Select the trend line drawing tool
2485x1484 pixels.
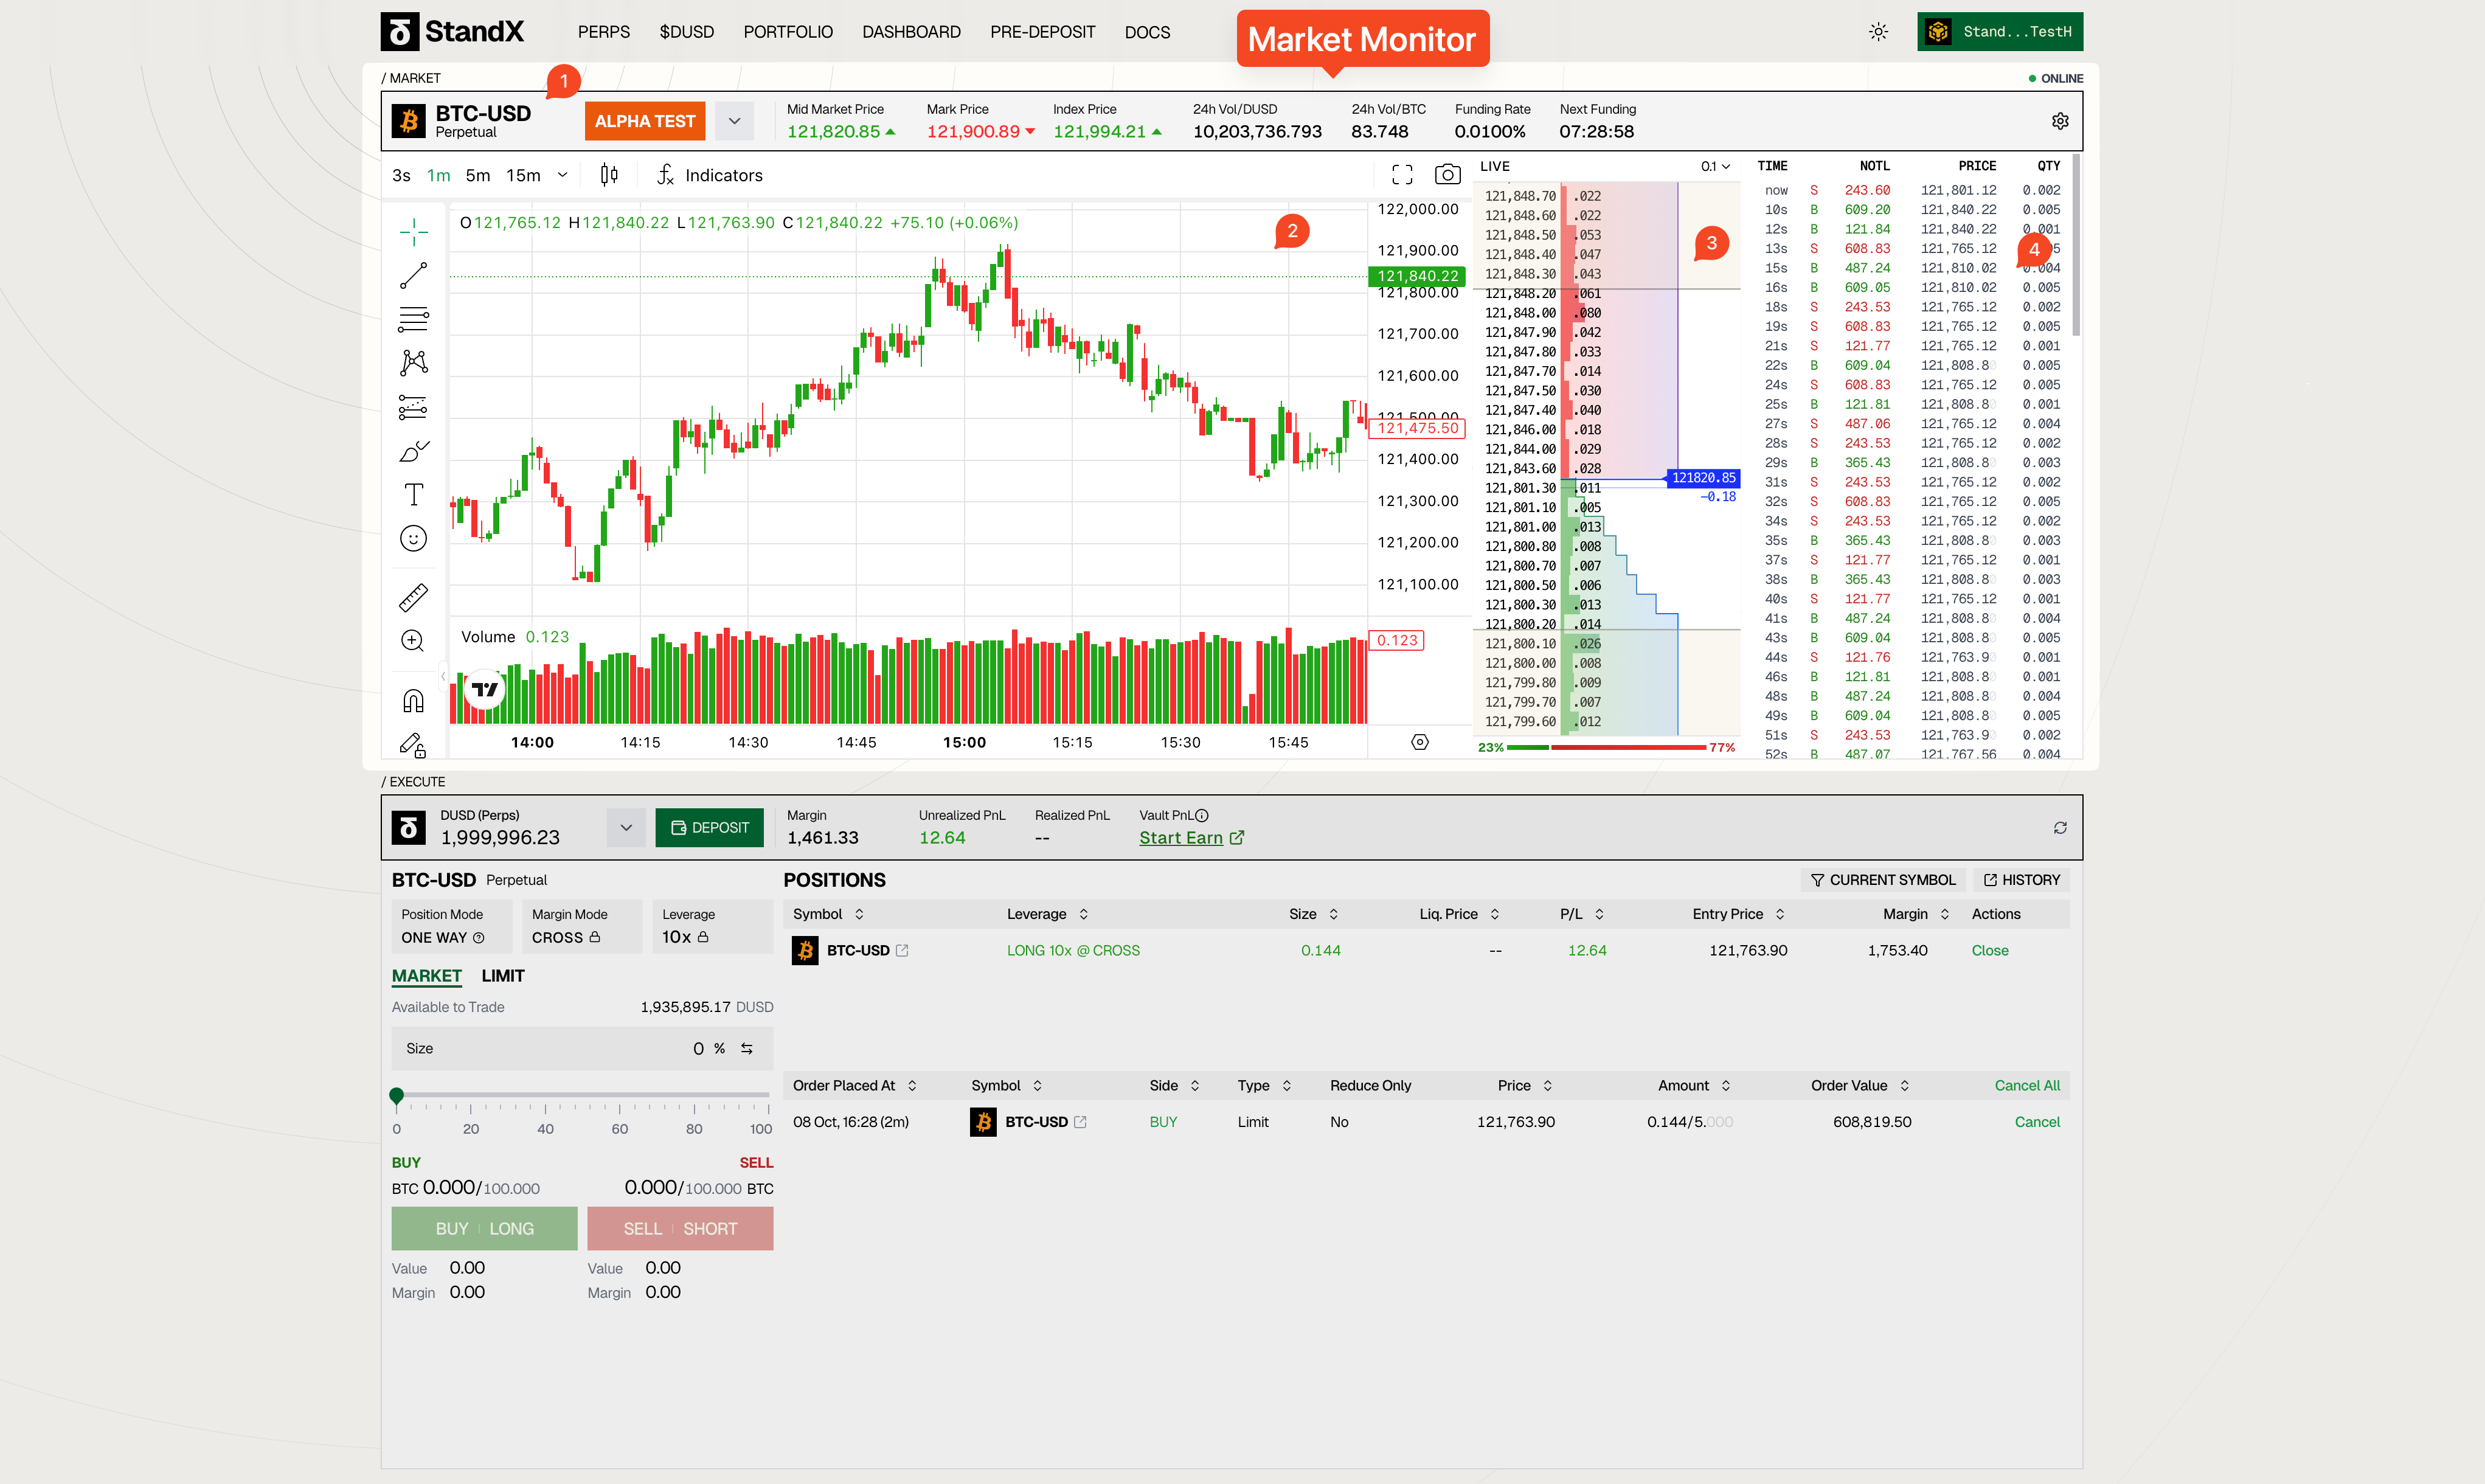pos(413,275)
